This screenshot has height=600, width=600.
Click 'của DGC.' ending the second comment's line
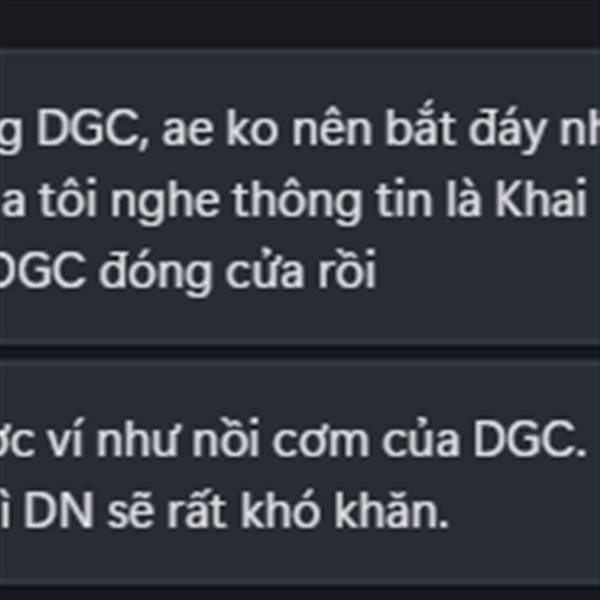click(x=484, y=440)
